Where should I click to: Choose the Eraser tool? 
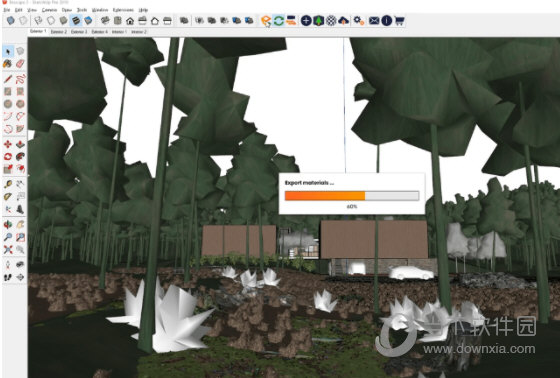(x=20, y=64)
